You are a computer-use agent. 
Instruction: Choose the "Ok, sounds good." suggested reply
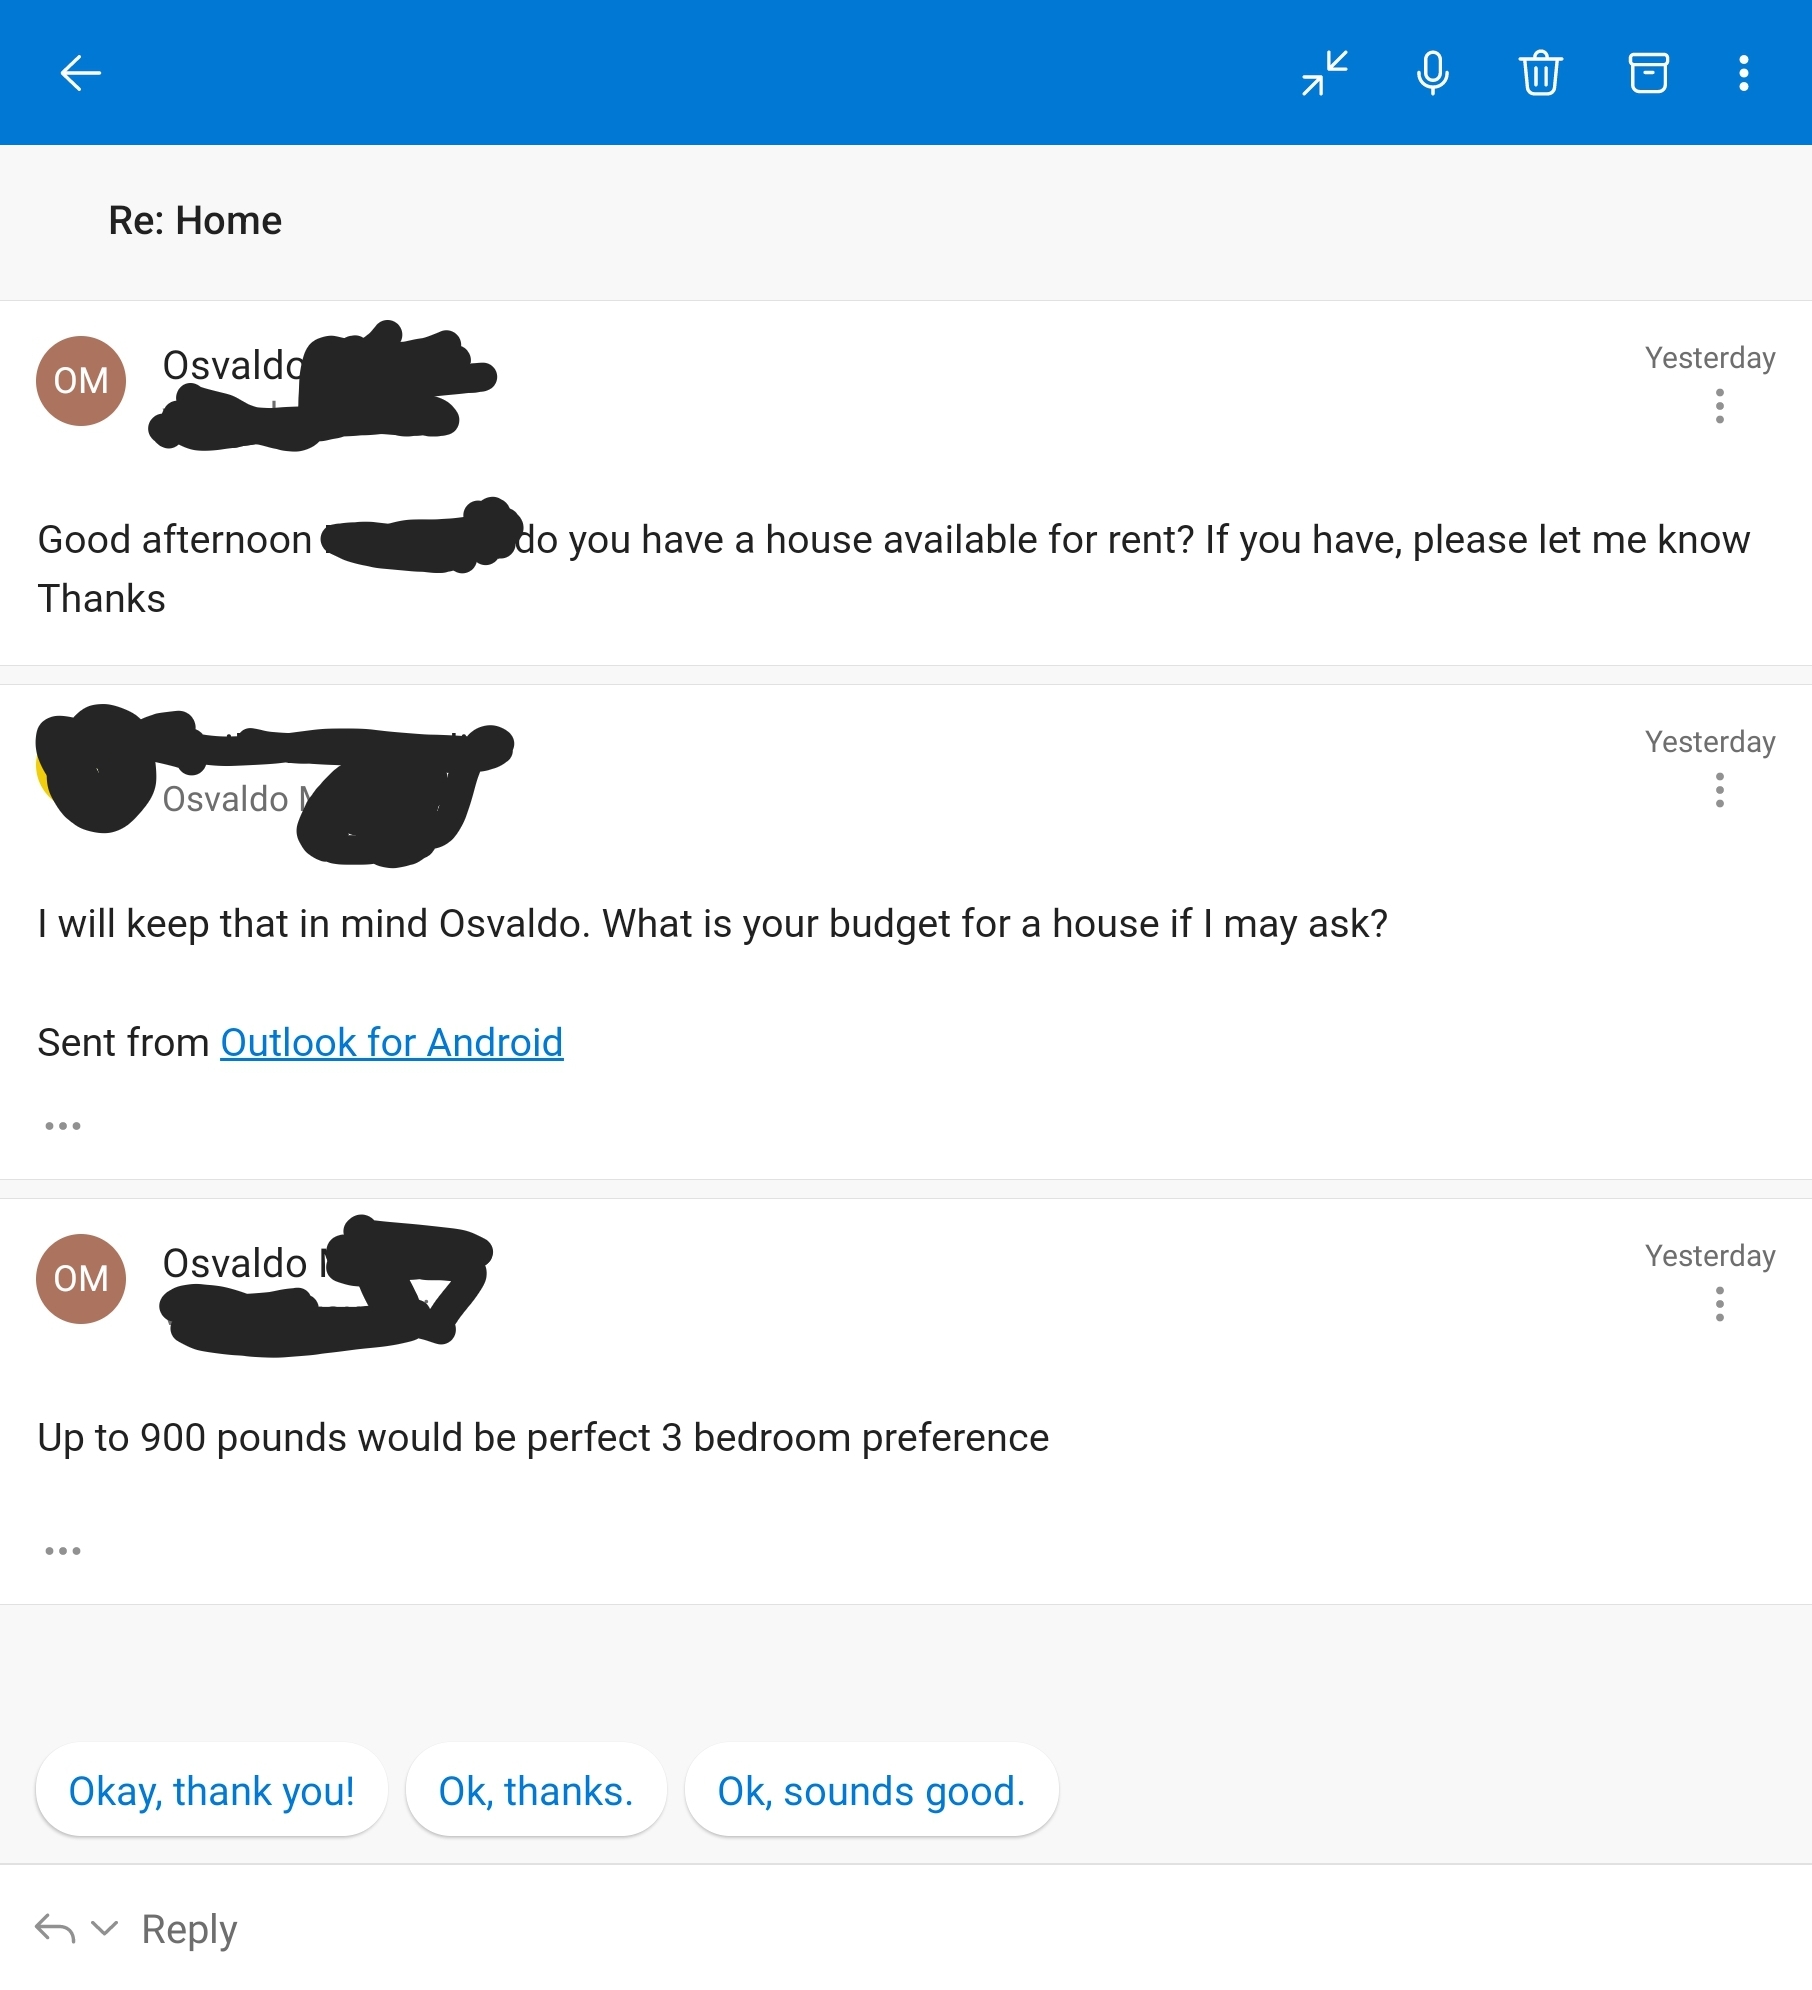tap(871, 1790)
